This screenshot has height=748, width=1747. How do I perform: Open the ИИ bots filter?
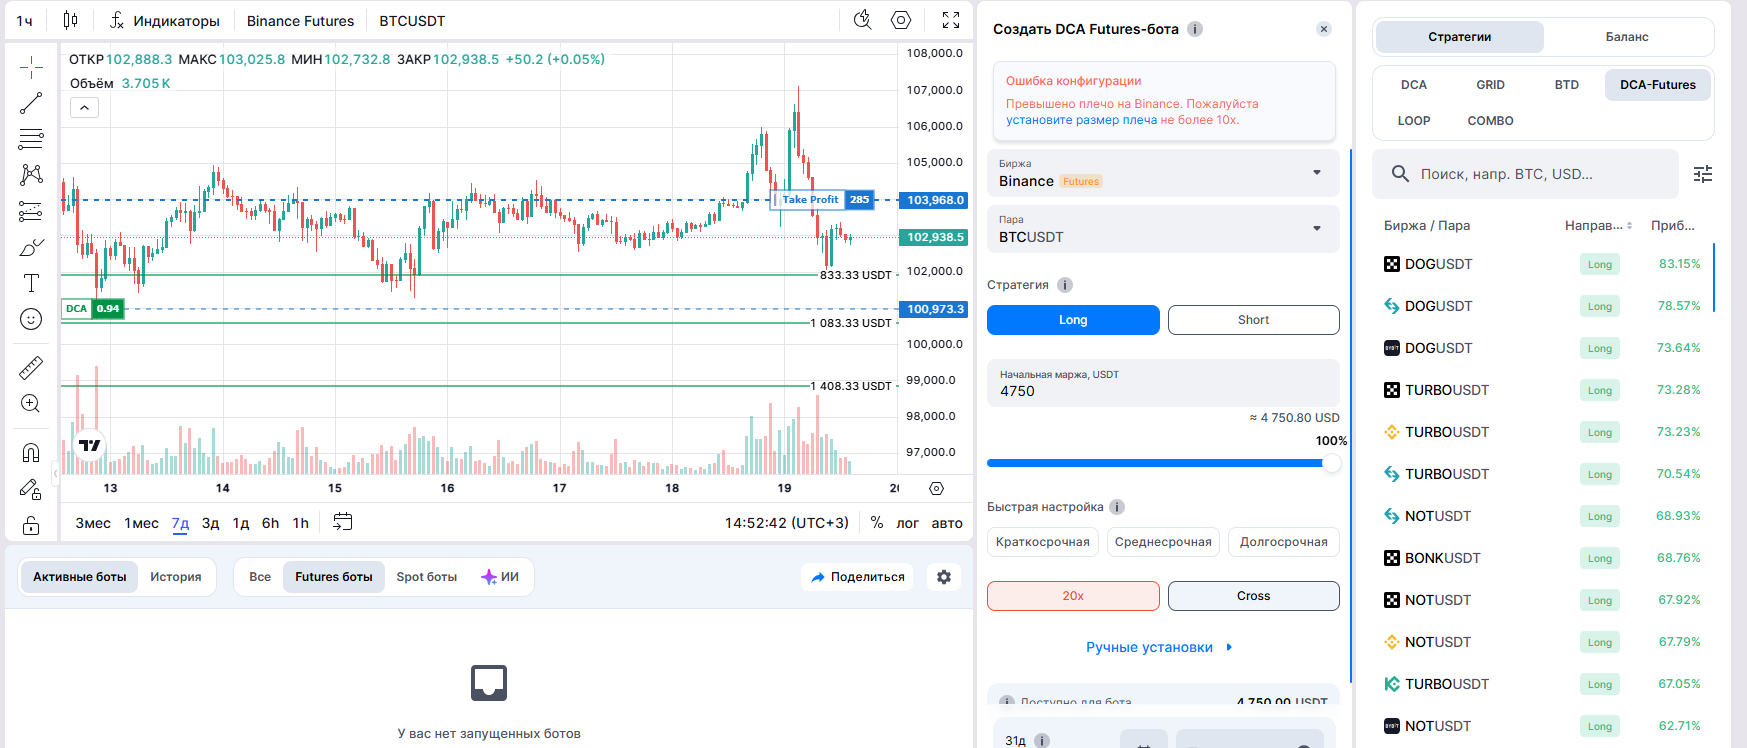coord(500,577)
